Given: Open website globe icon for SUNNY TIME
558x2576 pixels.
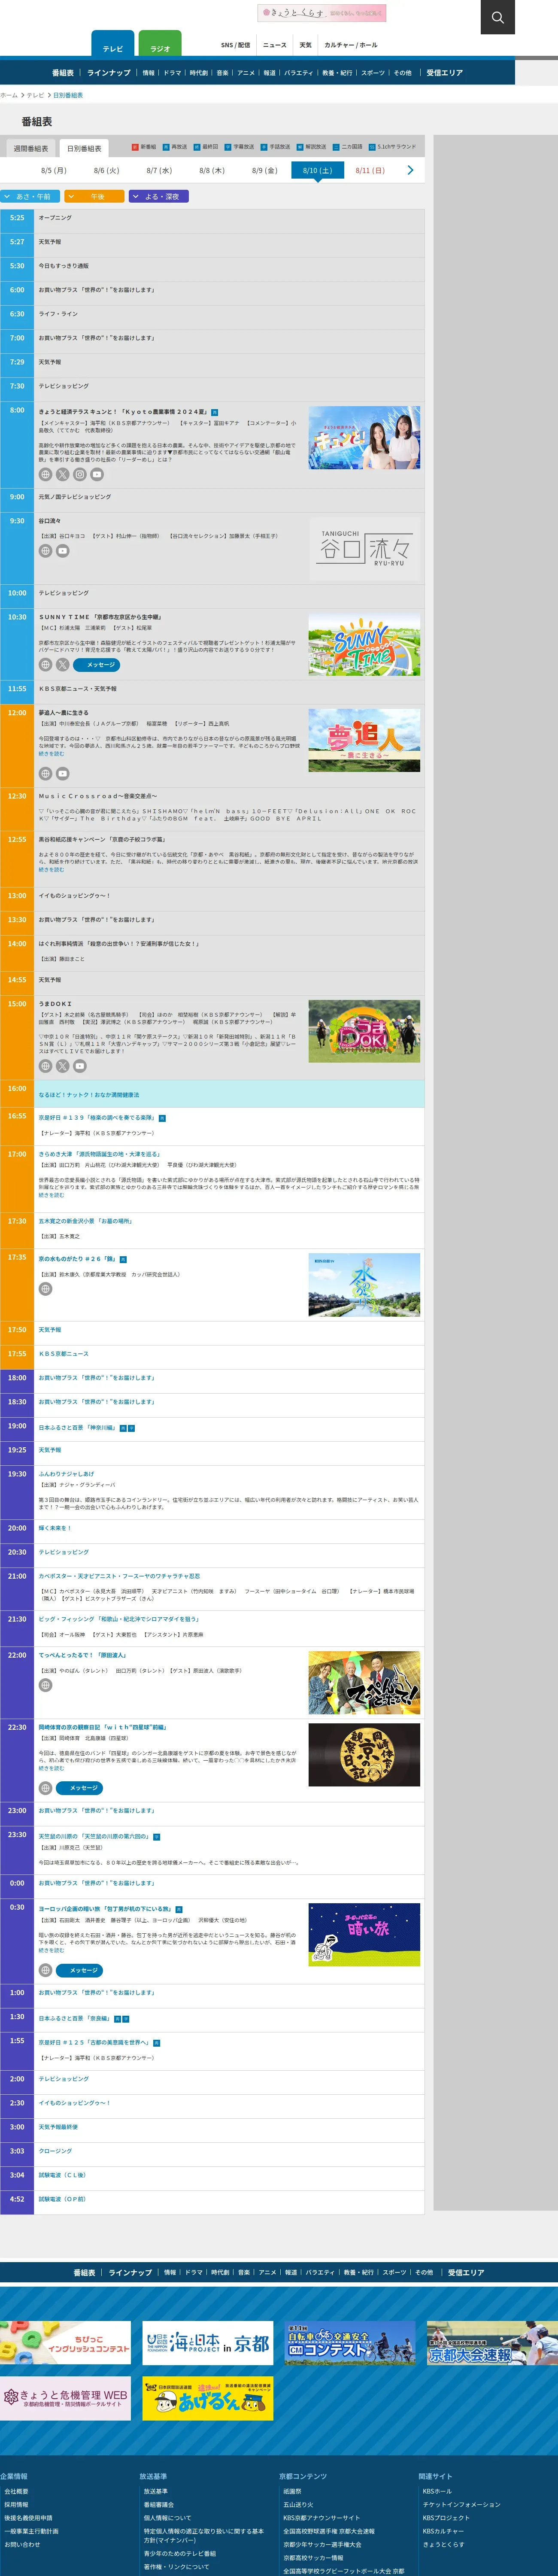Looking at the screenshot, I should pyautogui.click(x=45, y=665).
